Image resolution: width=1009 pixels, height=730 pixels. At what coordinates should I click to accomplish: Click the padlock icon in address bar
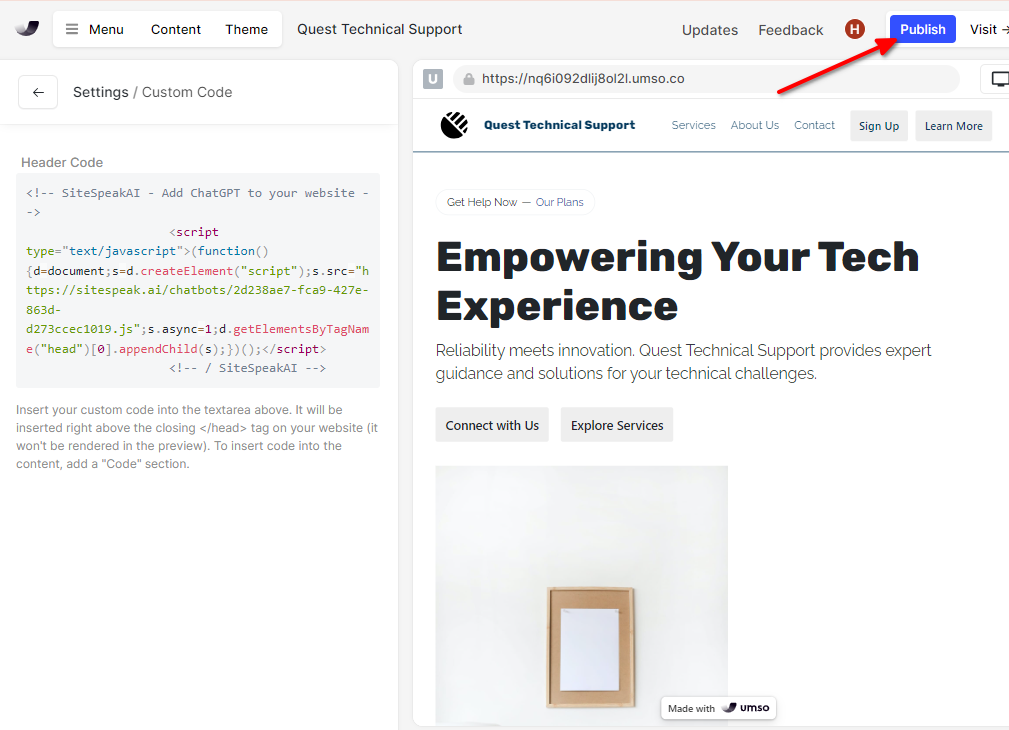coord(469,79)
